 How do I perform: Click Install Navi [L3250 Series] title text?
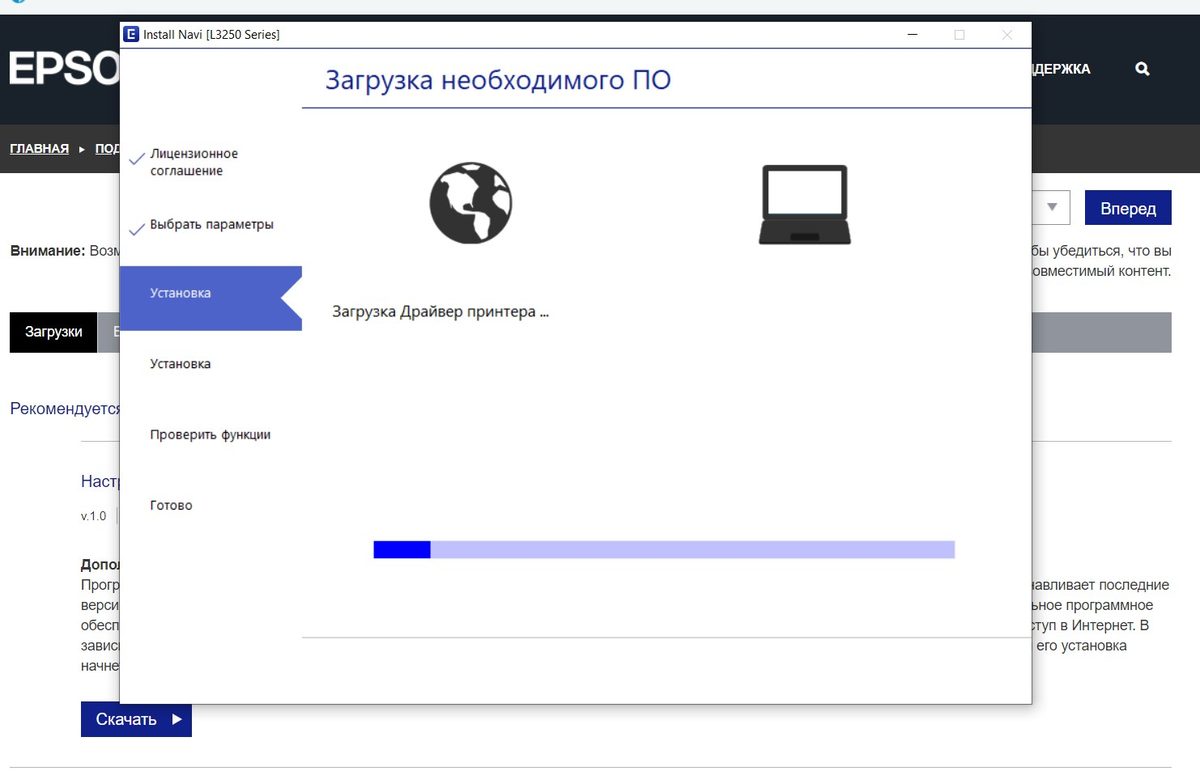pos(213,35)
